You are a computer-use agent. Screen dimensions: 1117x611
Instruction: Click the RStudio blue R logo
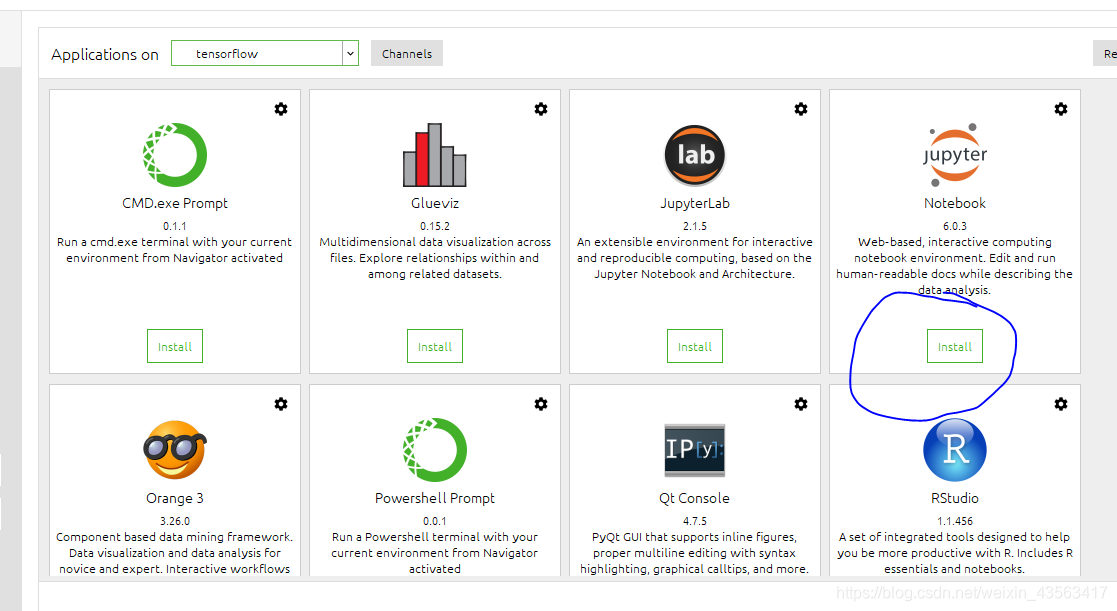[x=955, y=449]
